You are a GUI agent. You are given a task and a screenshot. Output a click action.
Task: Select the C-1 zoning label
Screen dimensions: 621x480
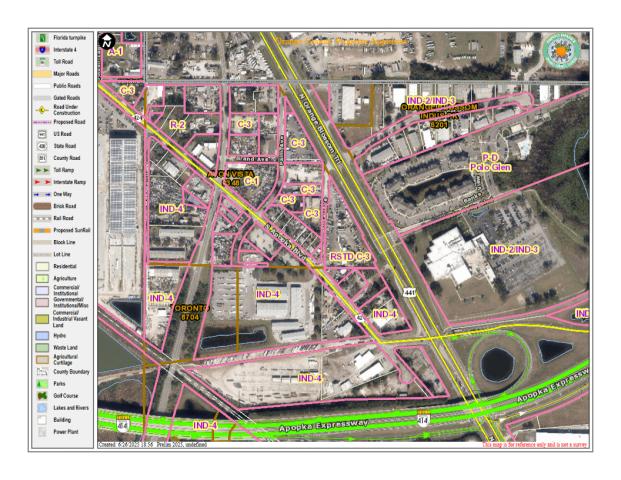click(251, 181)
